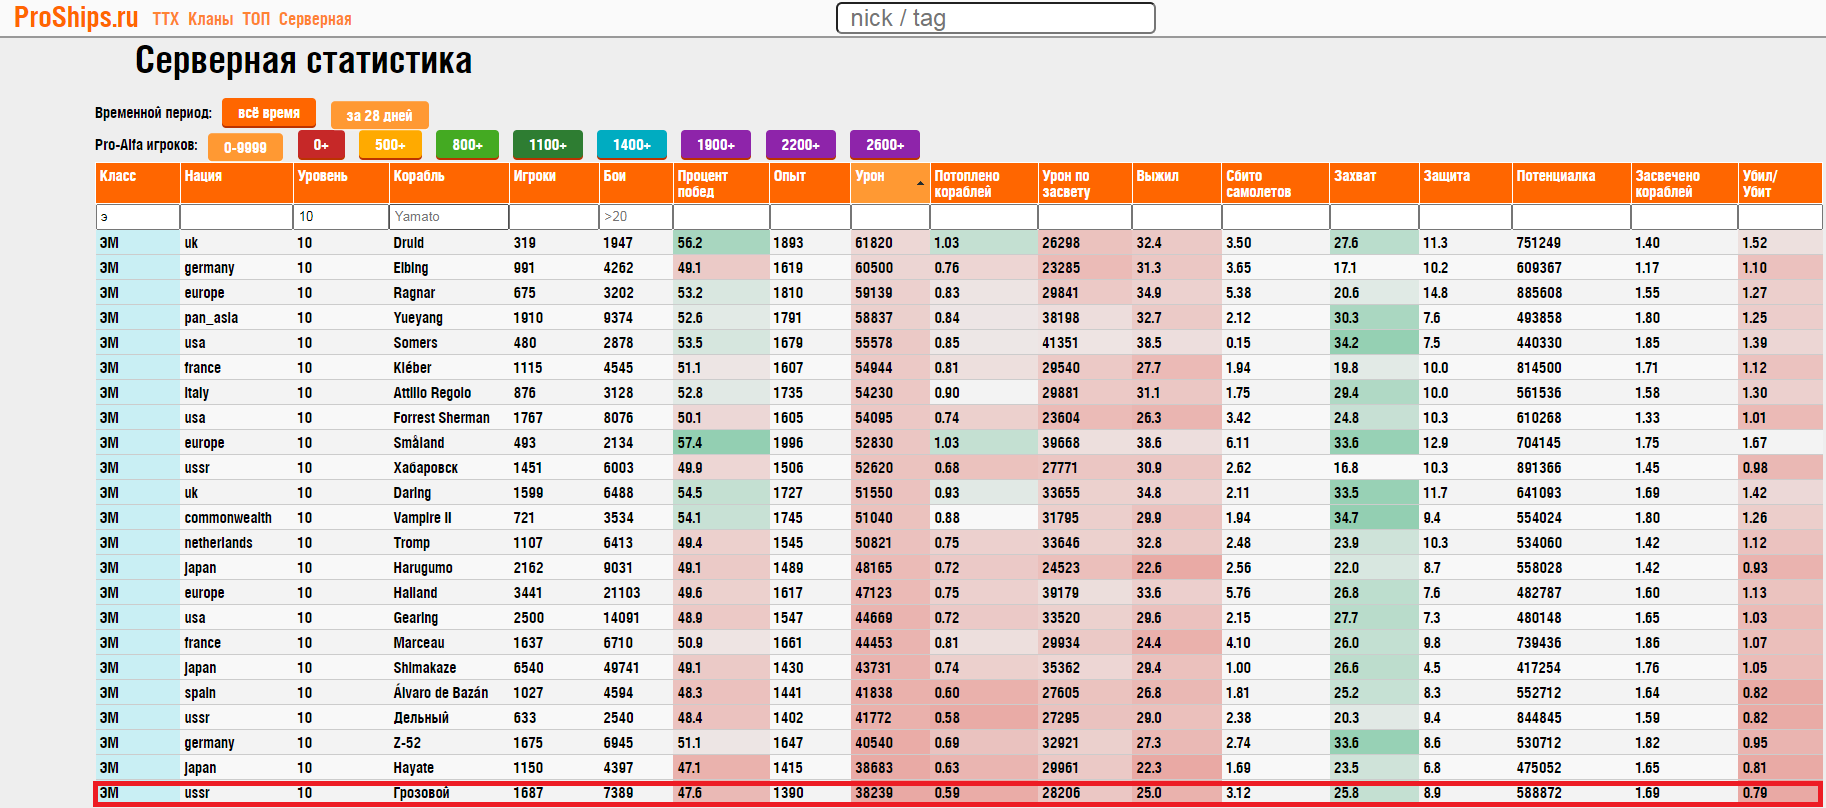Select the Forrest Sherman ship name
This screenshot has width=1826, height=808.
pyautogui.click(x=441, y=418)
